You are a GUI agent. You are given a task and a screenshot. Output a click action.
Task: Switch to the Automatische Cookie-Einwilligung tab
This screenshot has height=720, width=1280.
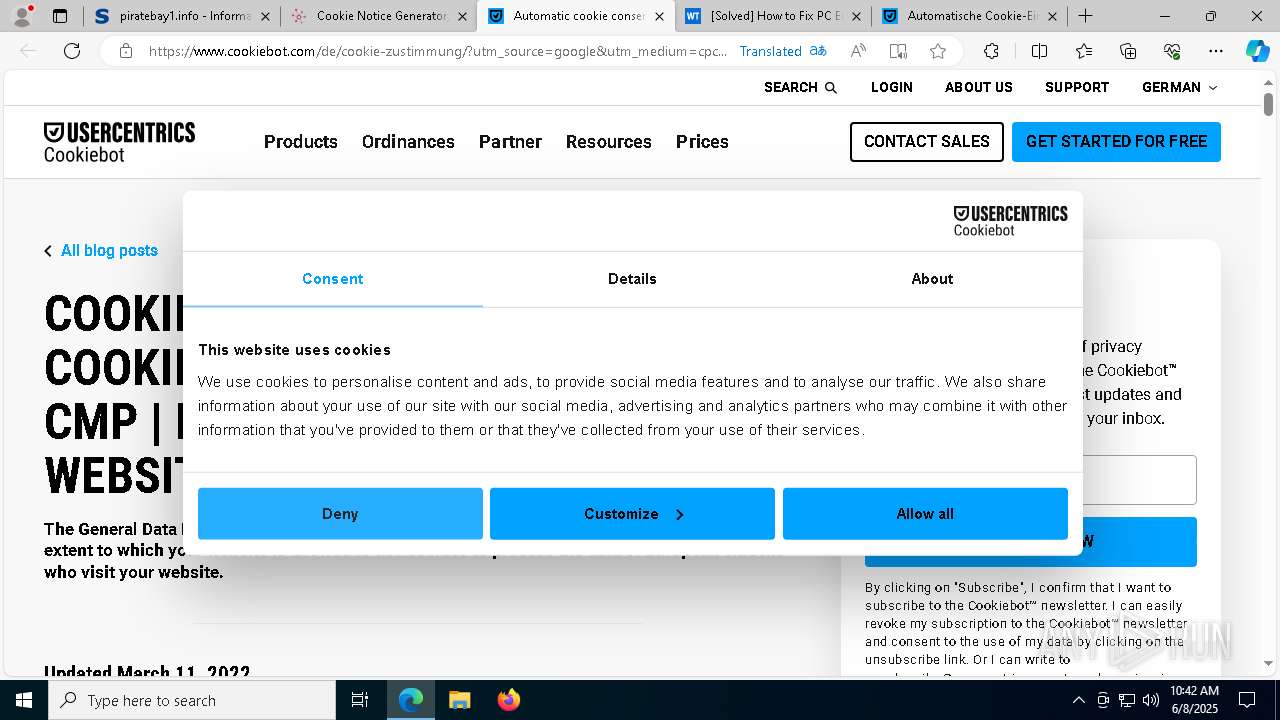pyautogui.click(x=969, y=16)
